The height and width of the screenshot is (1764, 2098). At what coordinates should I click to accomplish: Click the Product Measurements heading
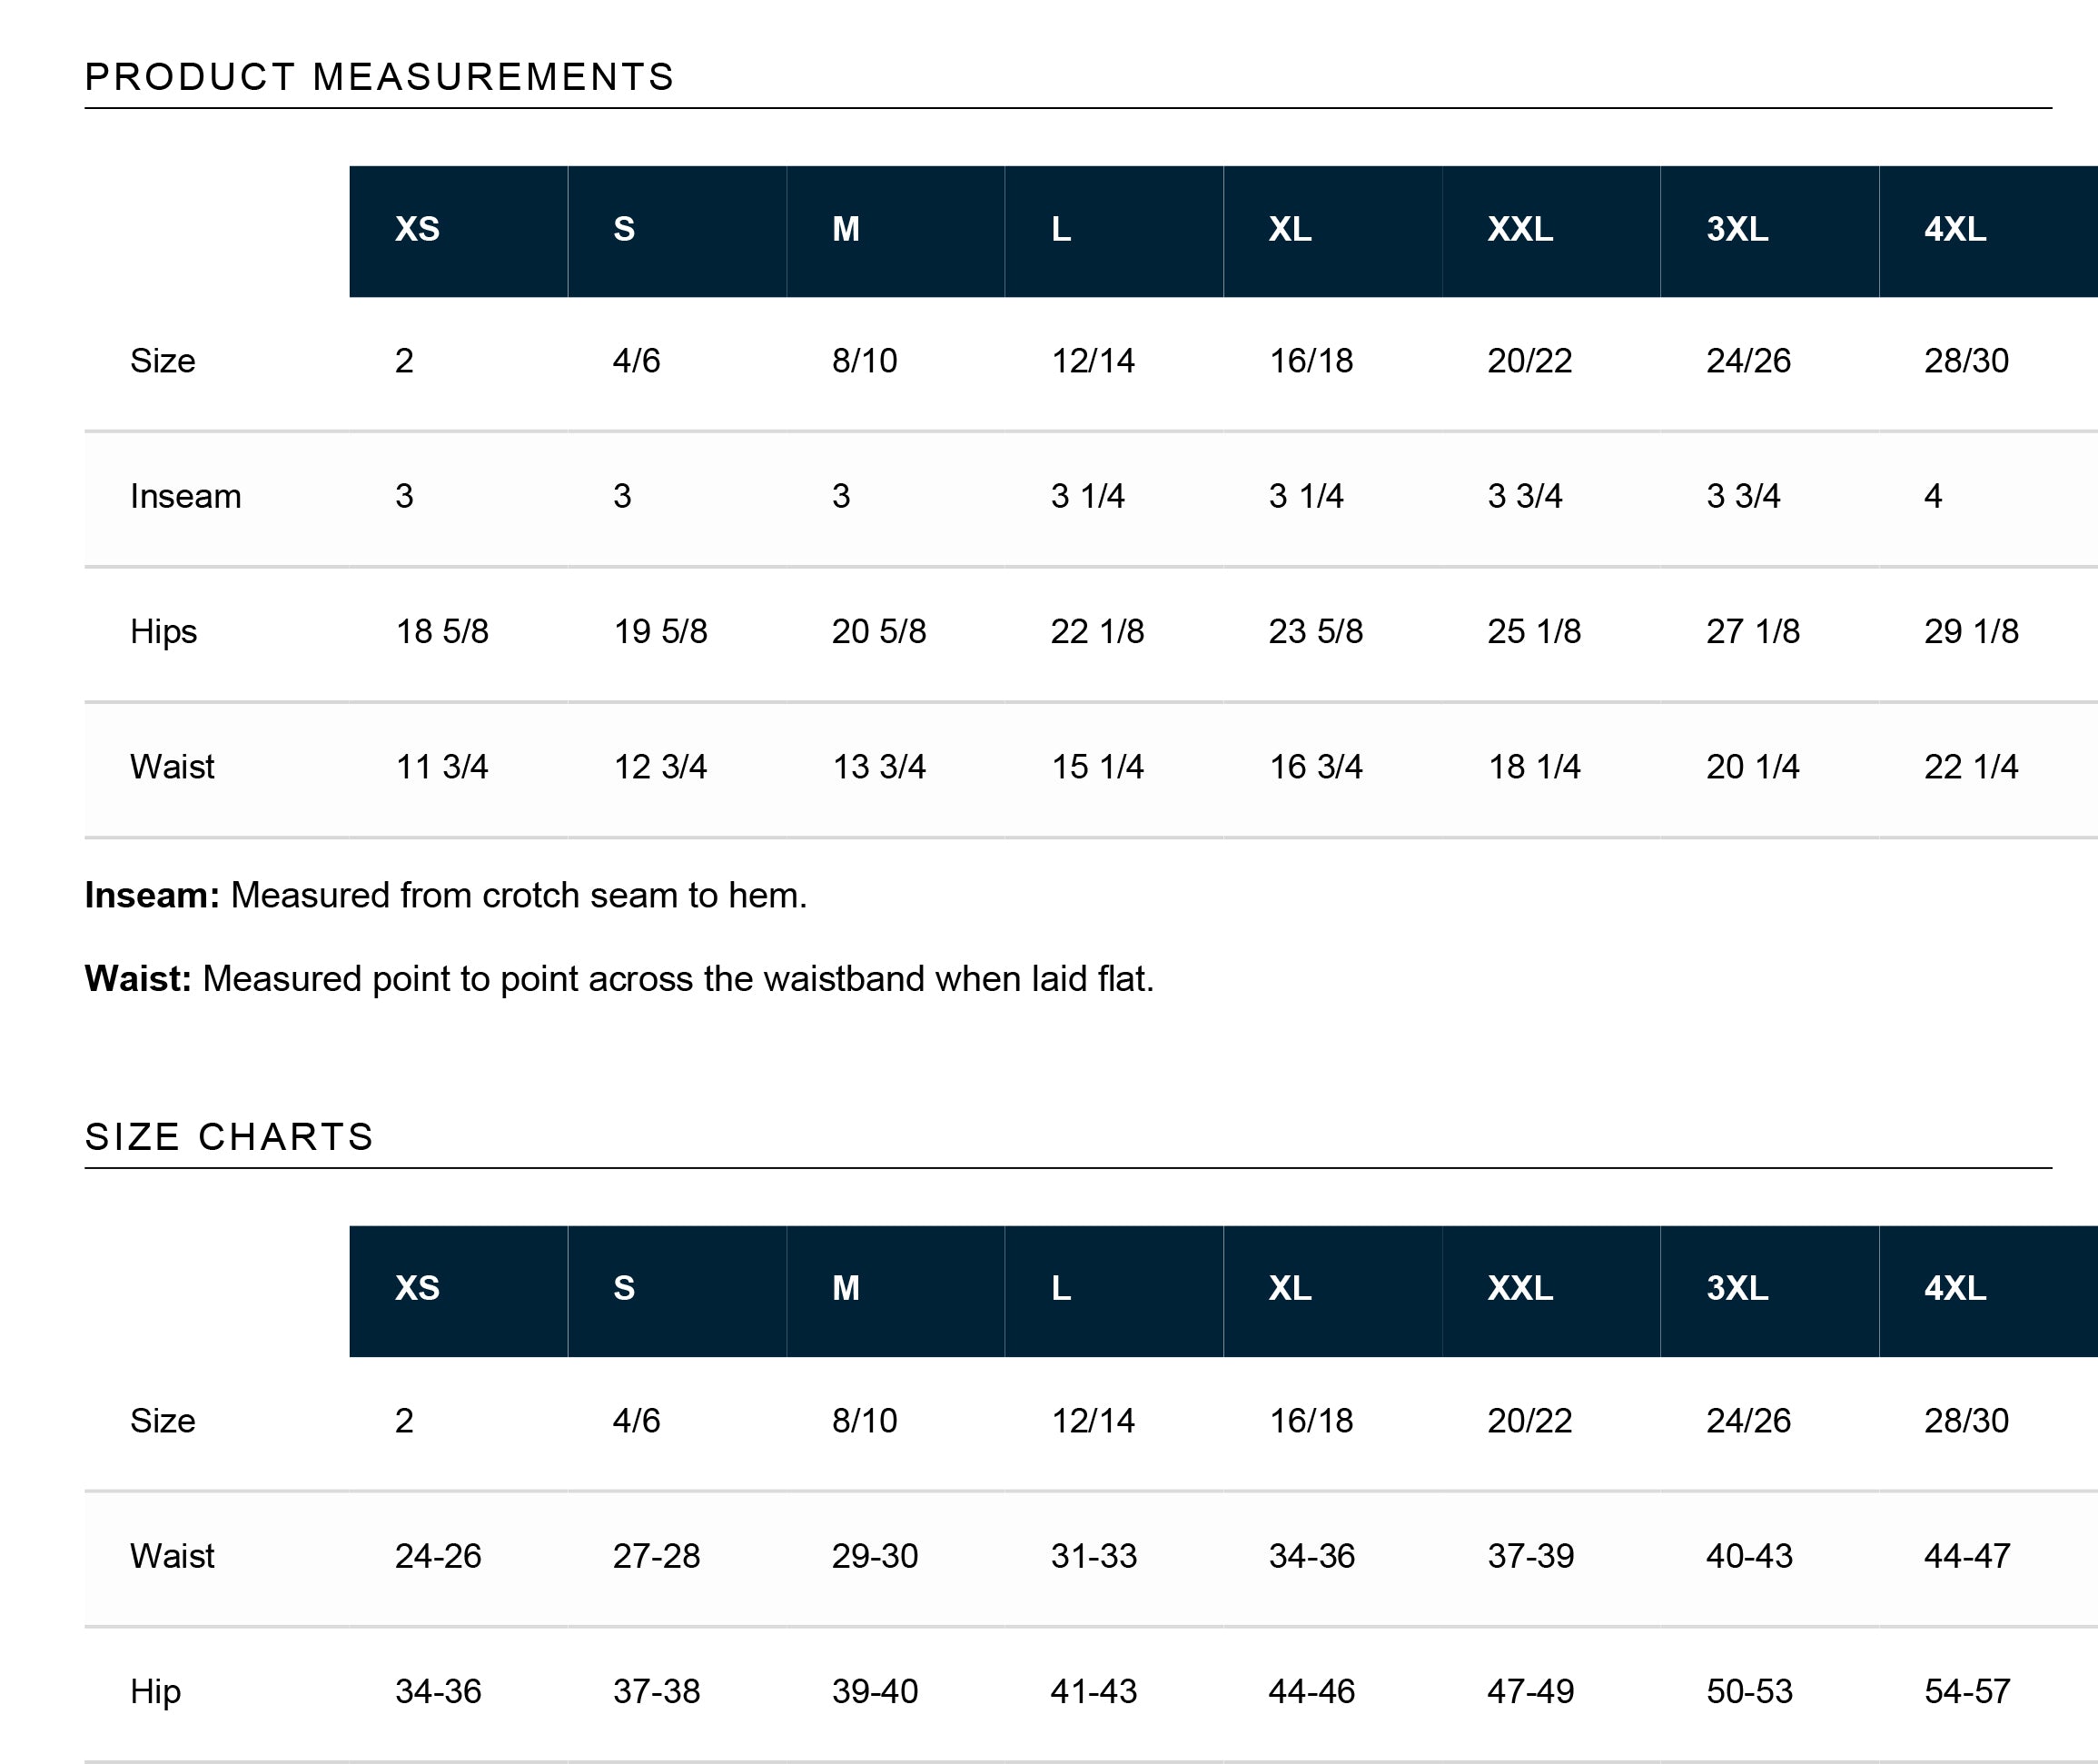pyautogui.click(x=379, y=77)
